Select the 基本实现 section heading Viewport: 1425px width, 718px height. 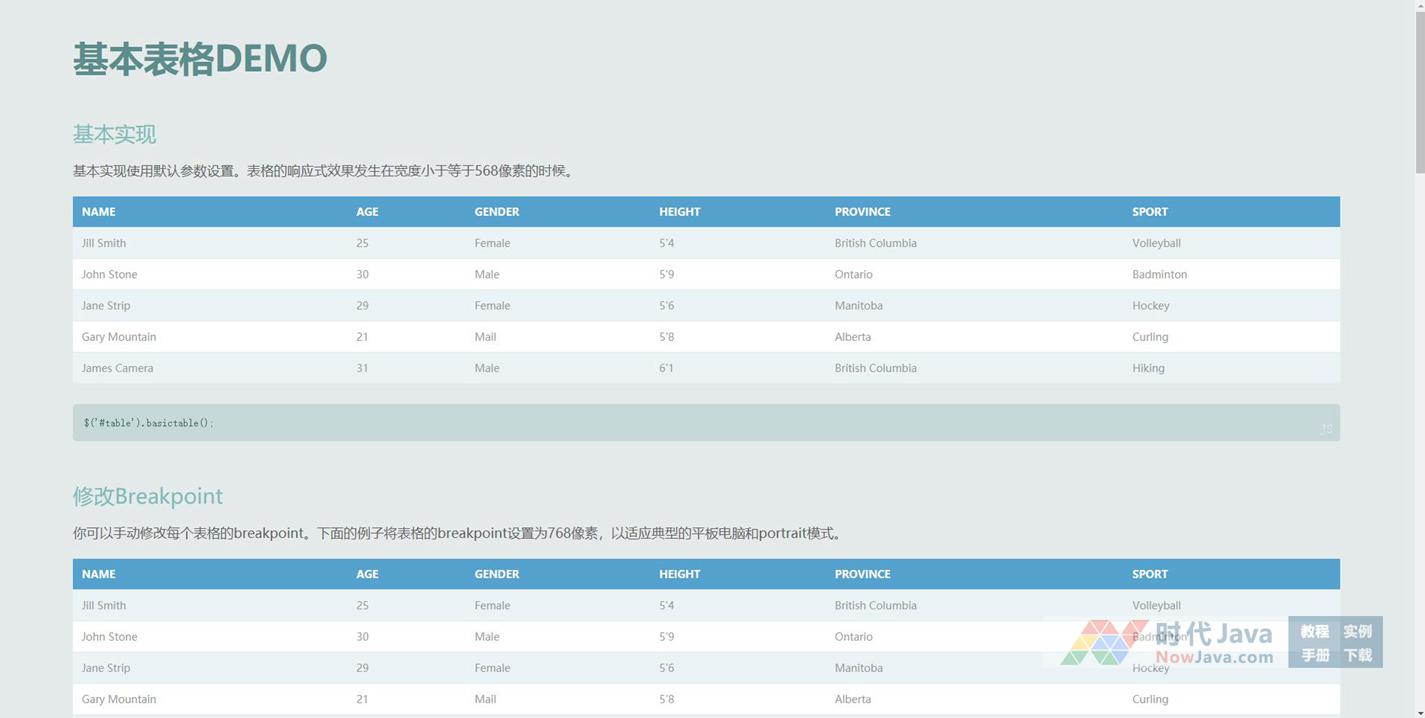[x=114, y=134]
